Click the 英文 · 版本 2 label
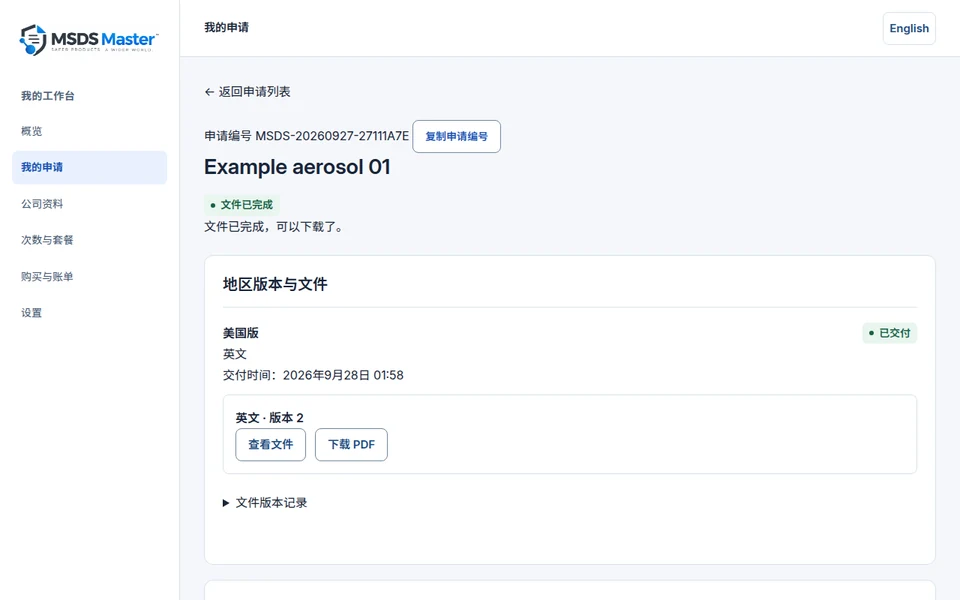Screen dimensions: 960x600 269,418
